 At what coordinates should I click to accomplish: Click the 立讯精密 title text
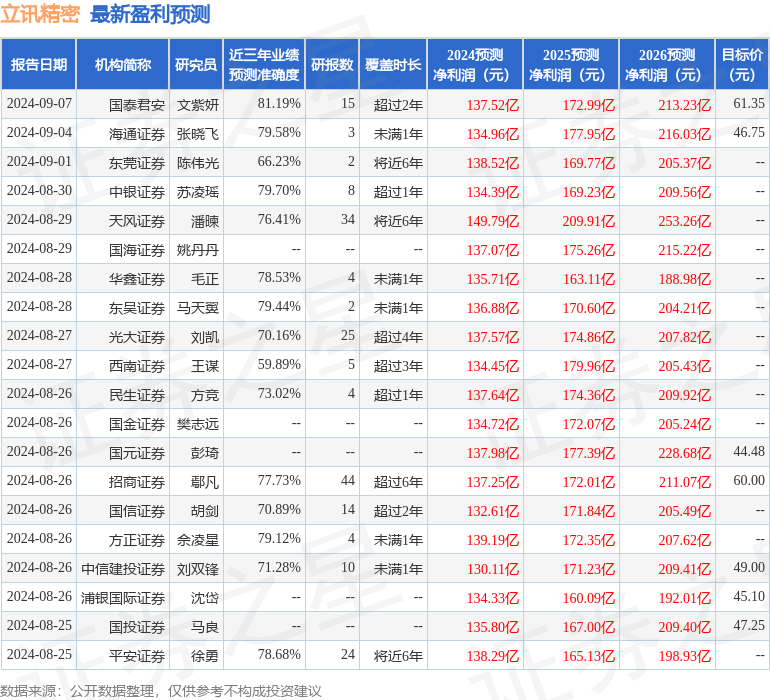(40, 13)
